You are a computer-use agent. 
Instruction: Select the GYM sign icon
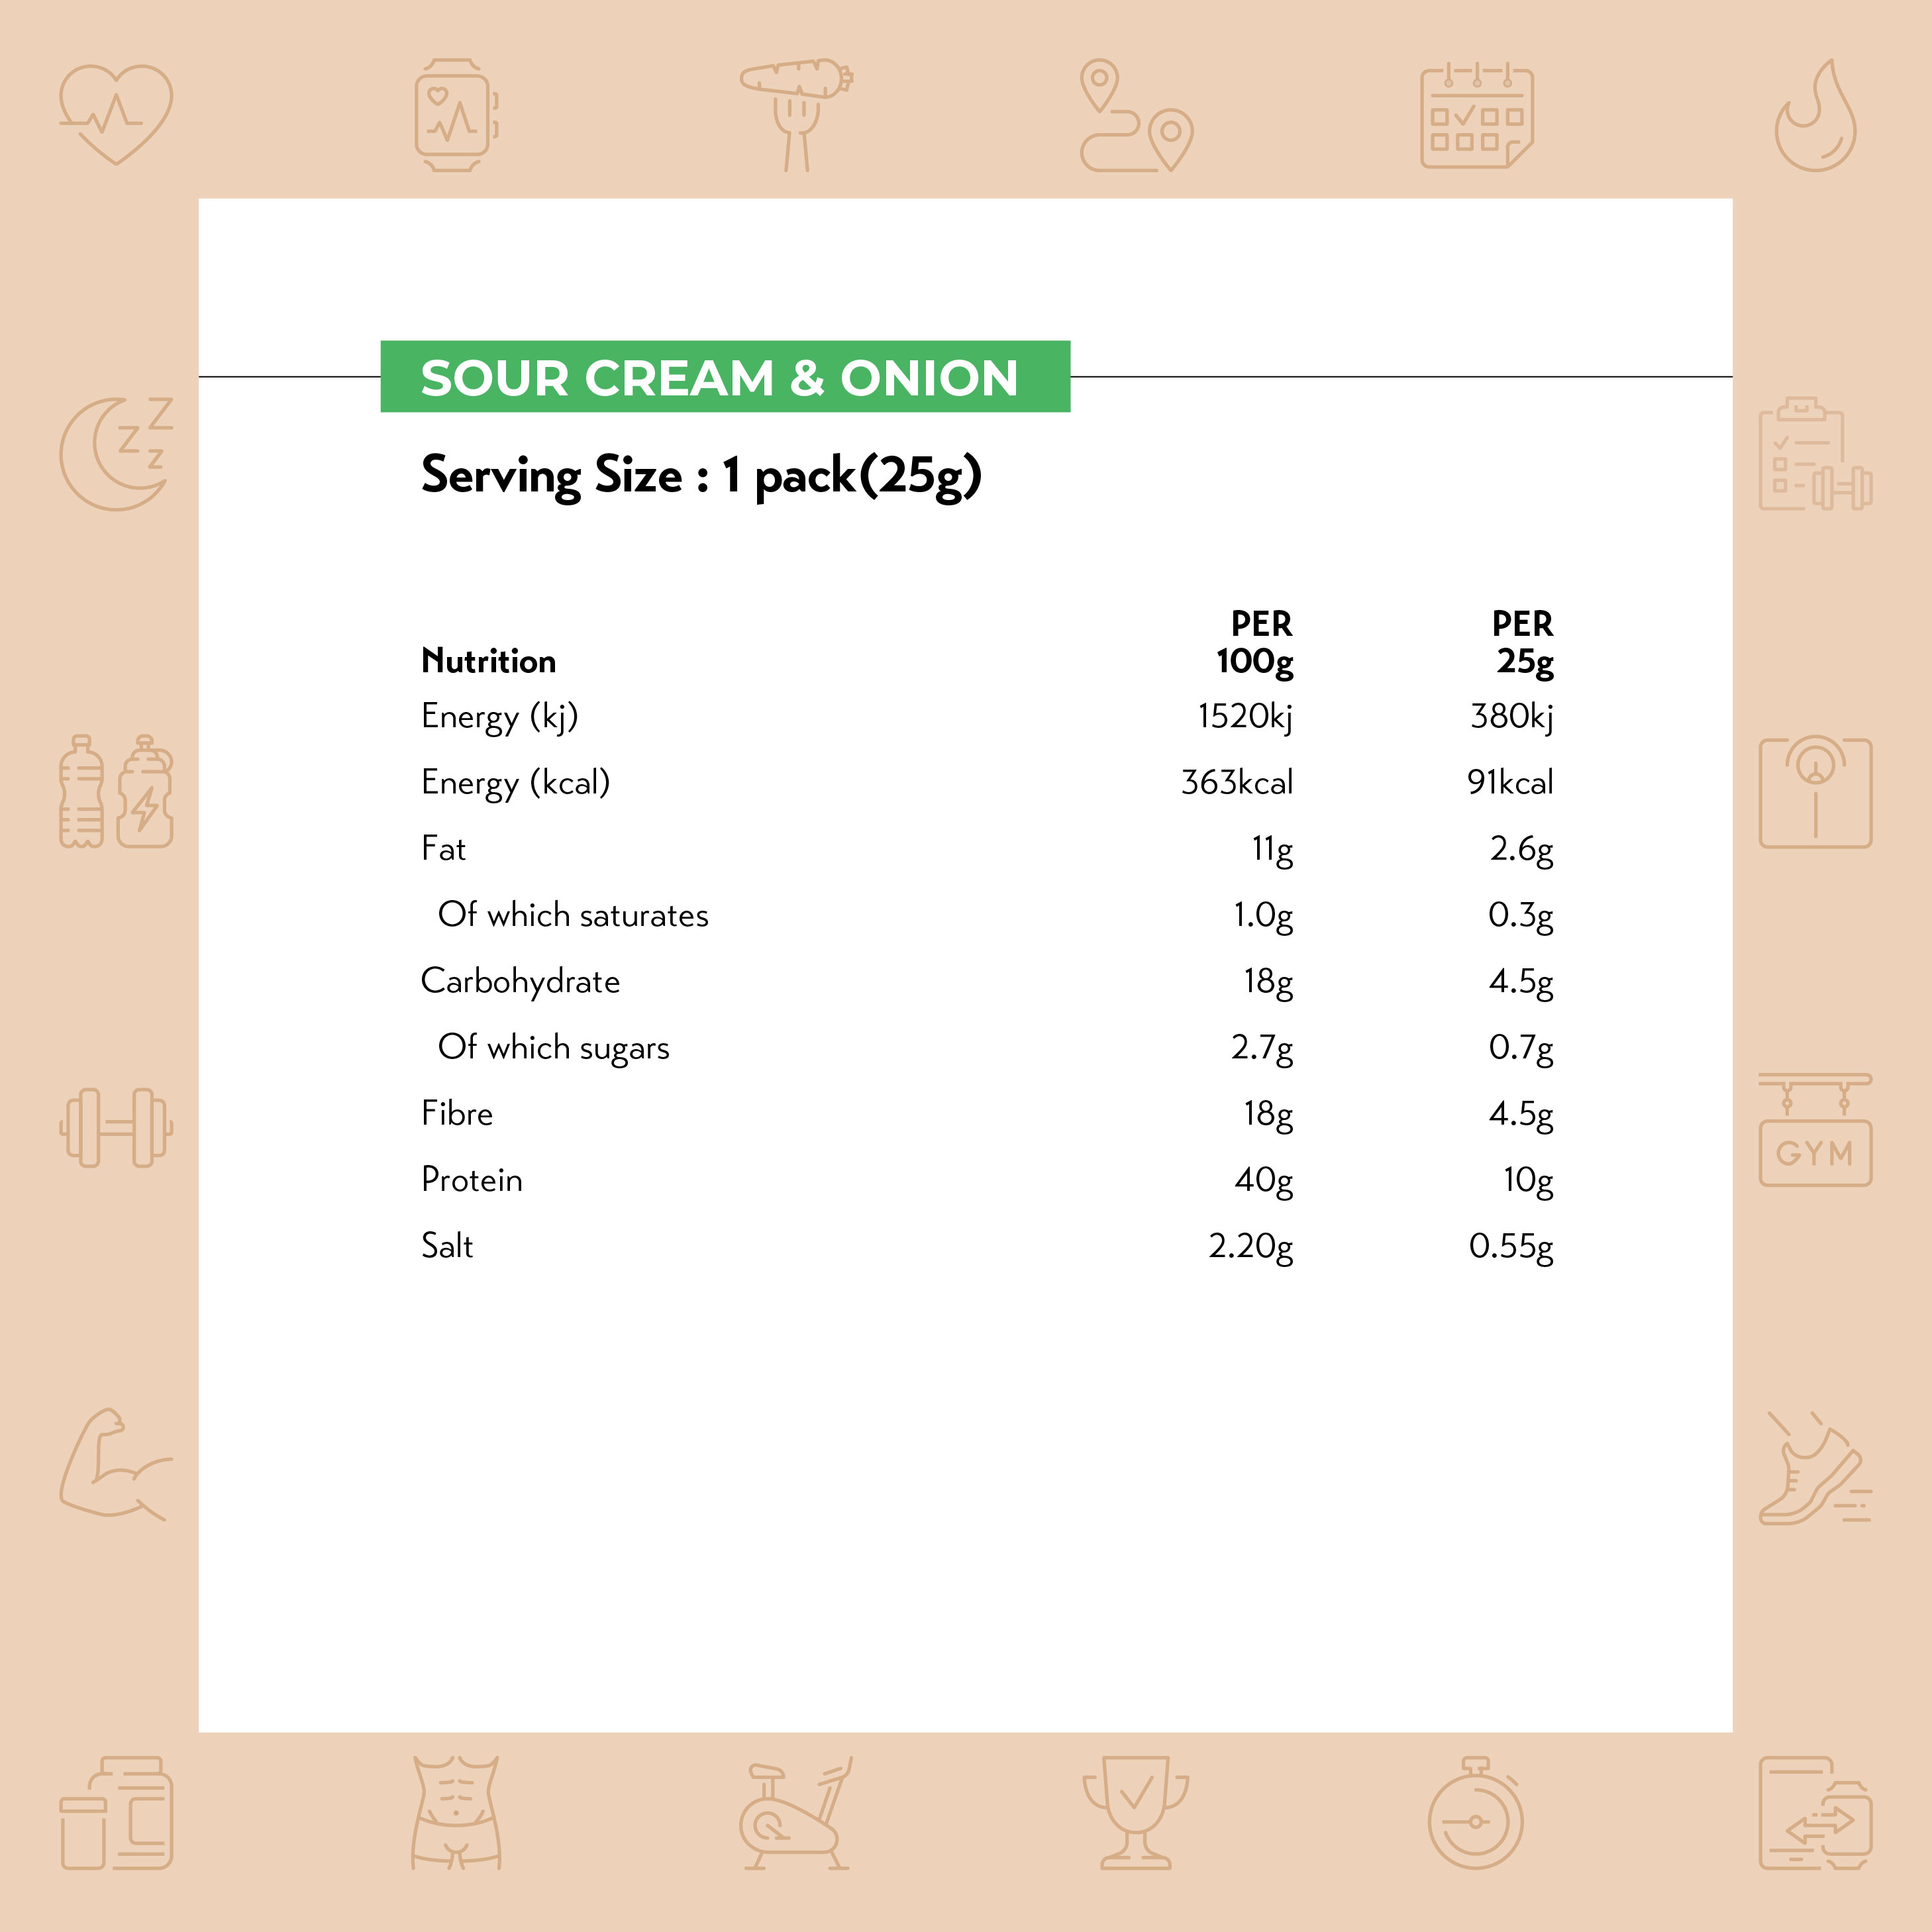tap(1816, 1130)
